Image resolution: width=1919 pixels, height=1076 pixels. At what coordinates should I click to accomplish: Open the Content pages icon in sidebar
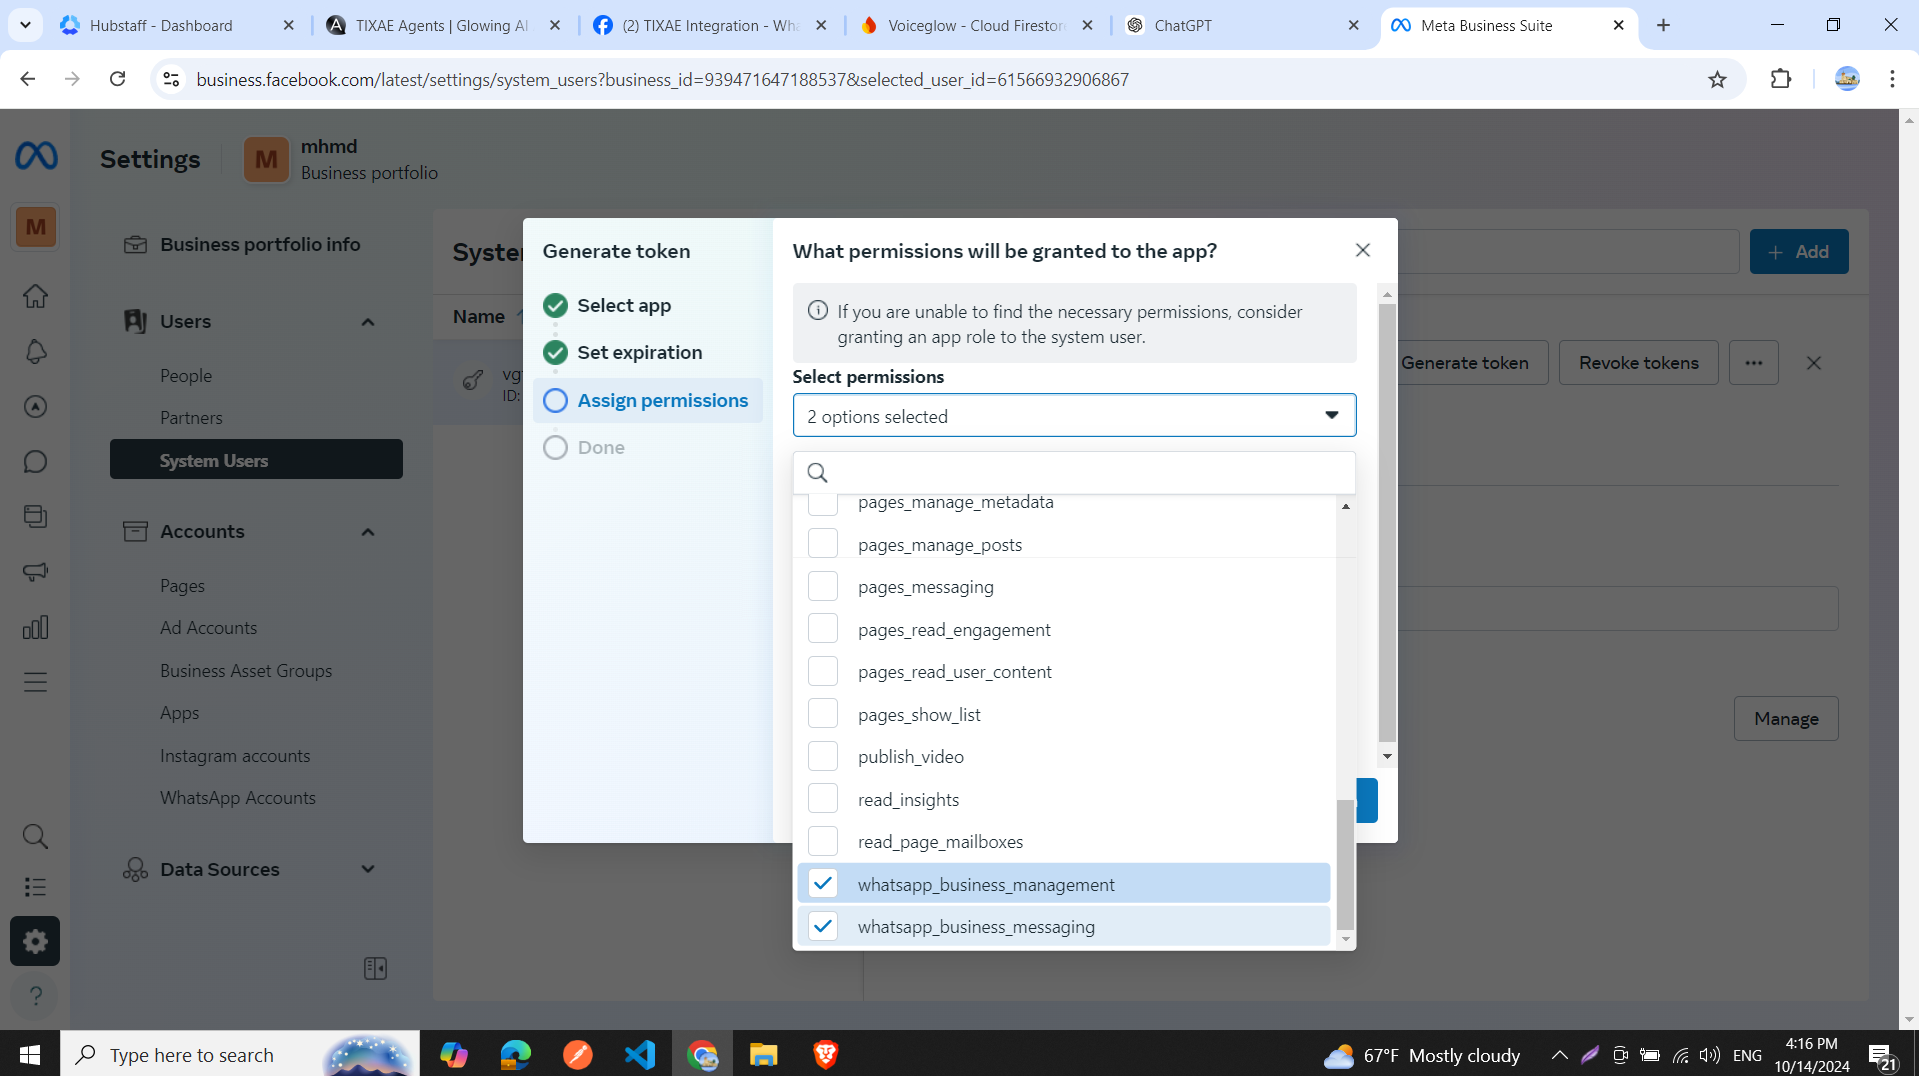(35, 516)
